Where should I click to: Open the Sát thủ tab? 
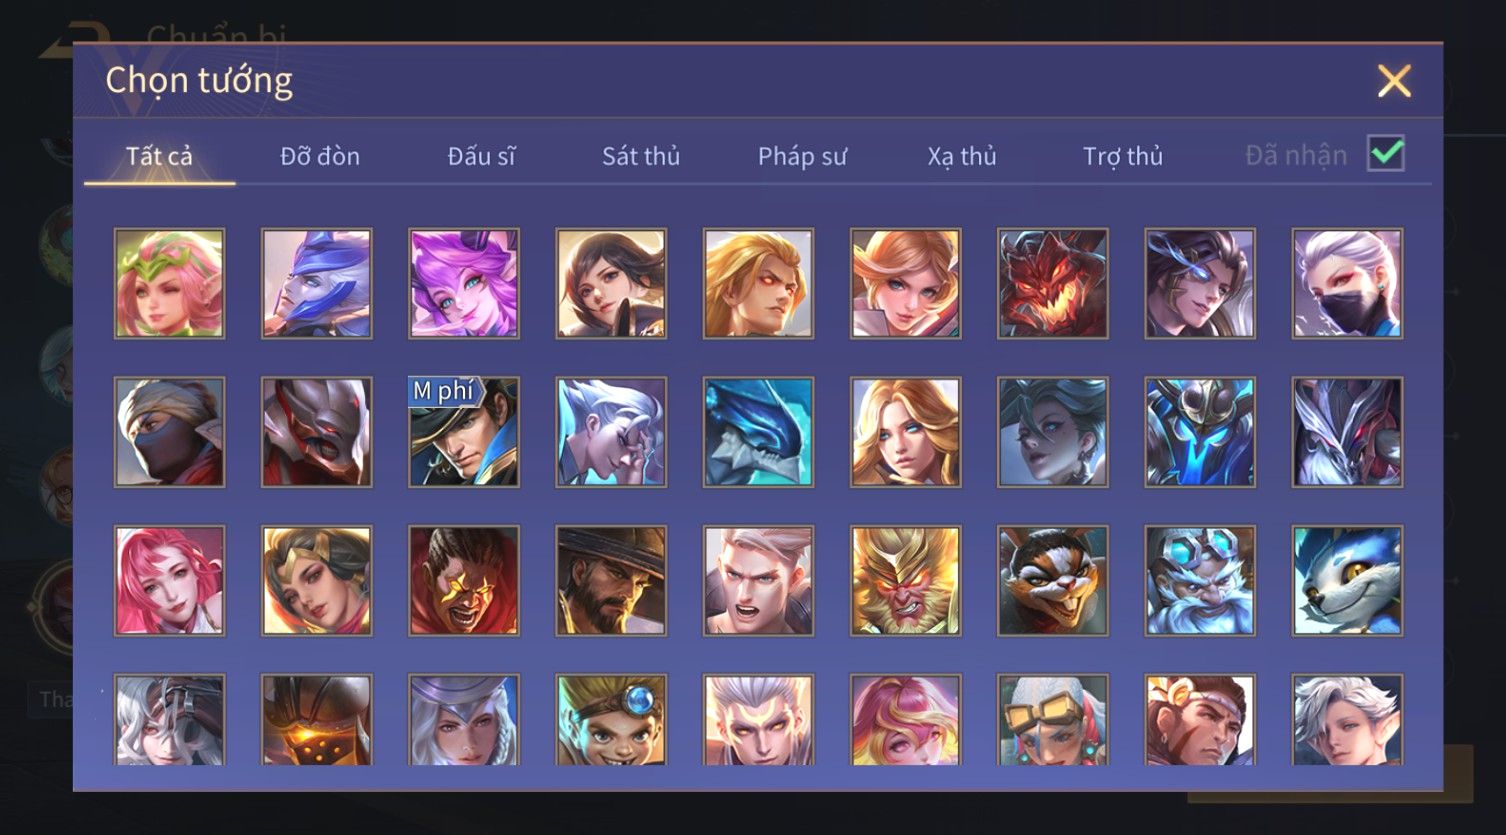(641, 156)
